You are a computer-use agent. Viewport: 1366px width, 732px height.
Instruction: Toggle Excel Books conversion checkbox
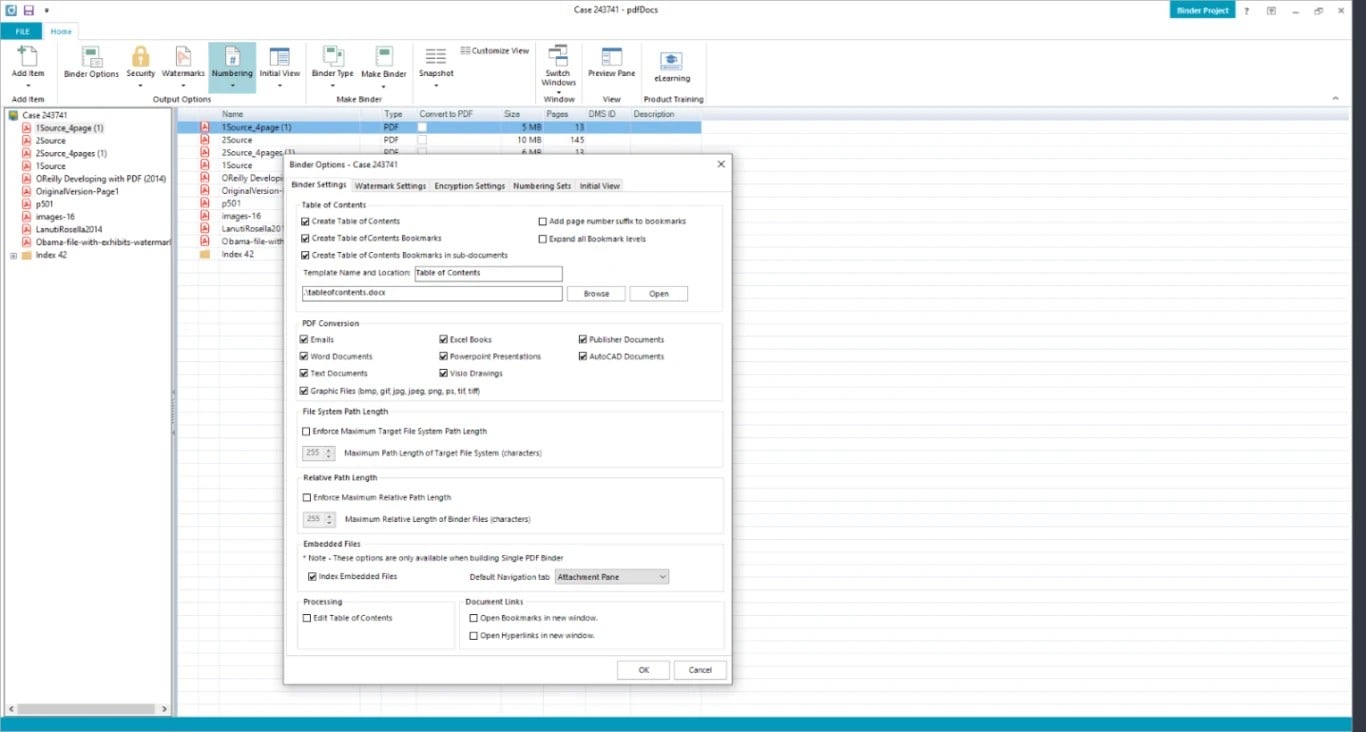coord(444,340)
